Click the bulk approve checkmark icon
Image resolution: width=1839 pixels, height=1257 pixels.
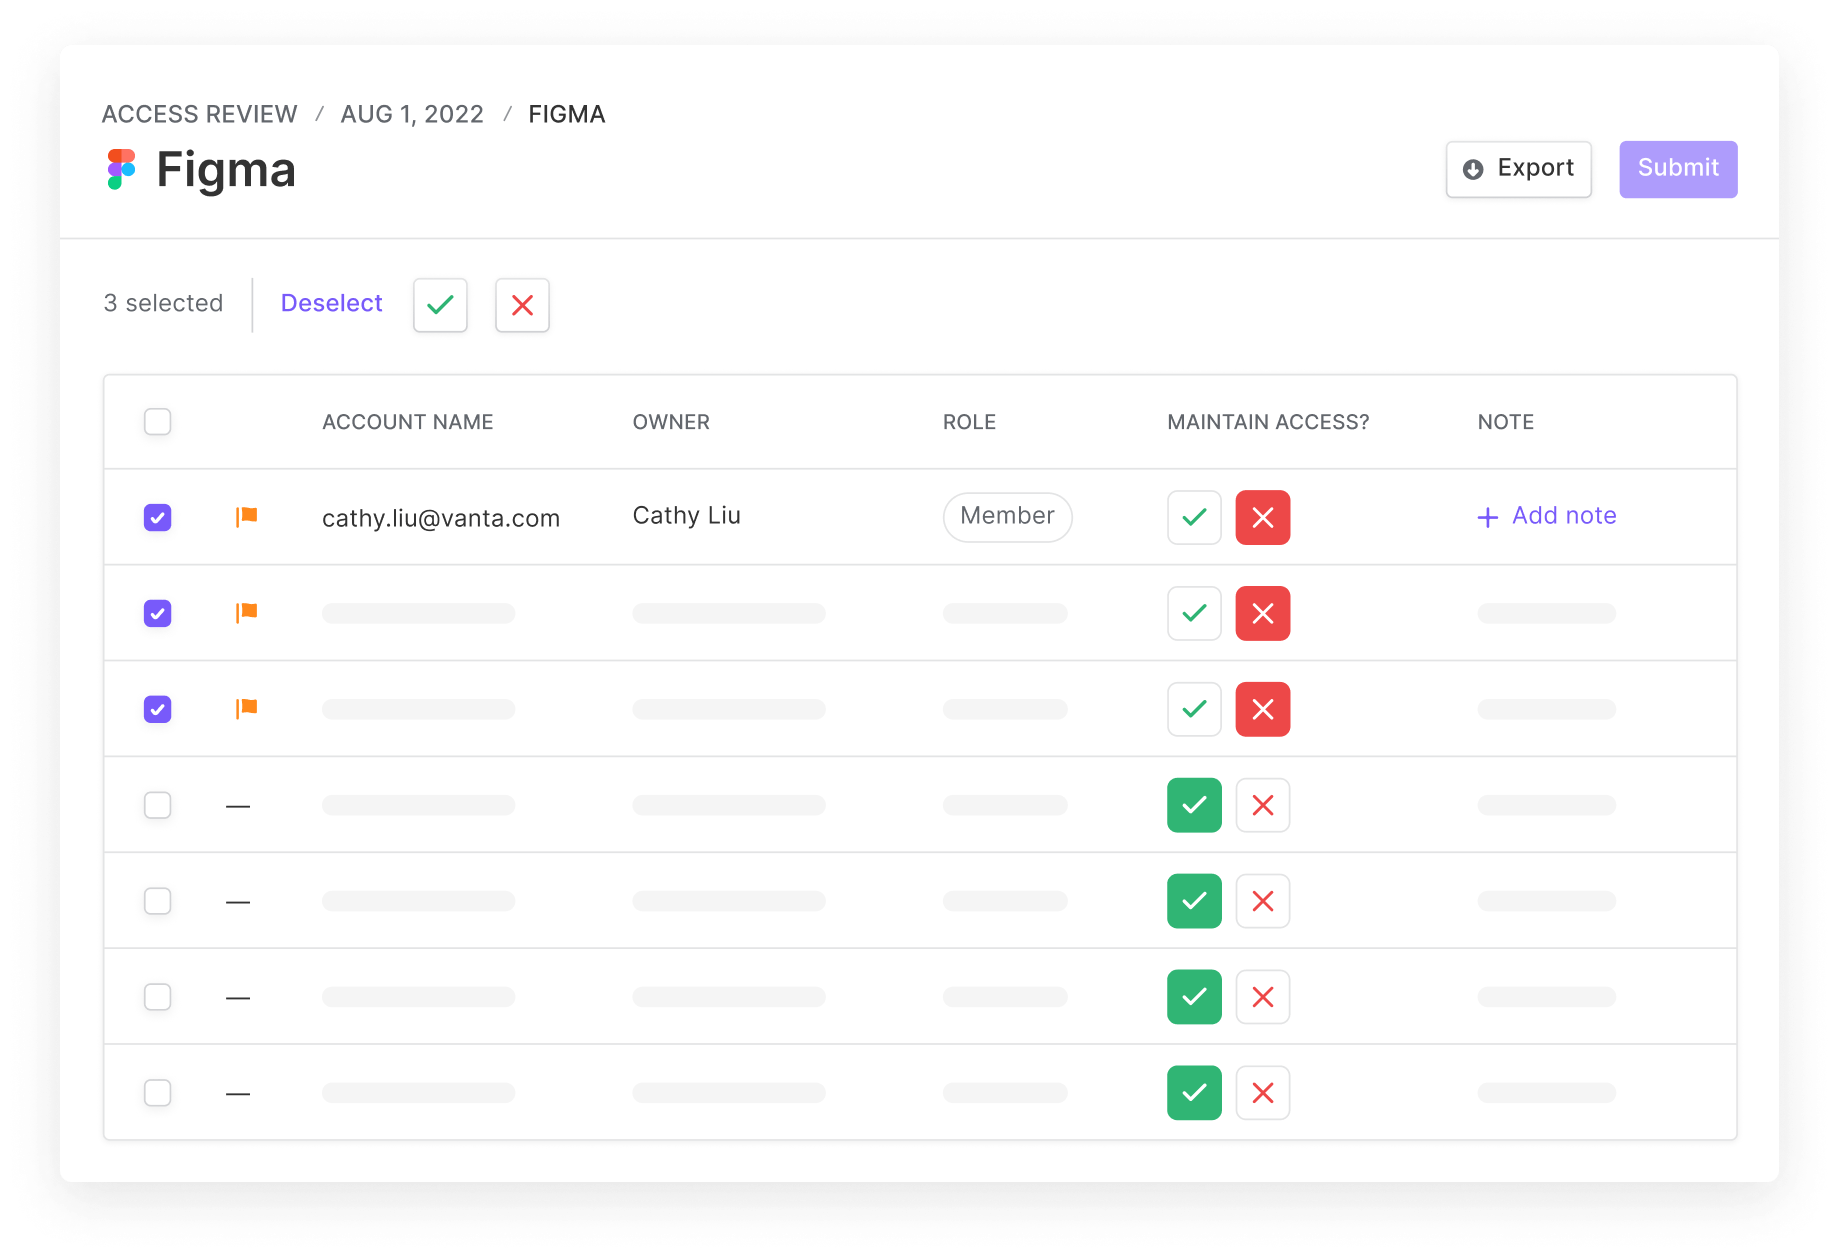[439, 305]
